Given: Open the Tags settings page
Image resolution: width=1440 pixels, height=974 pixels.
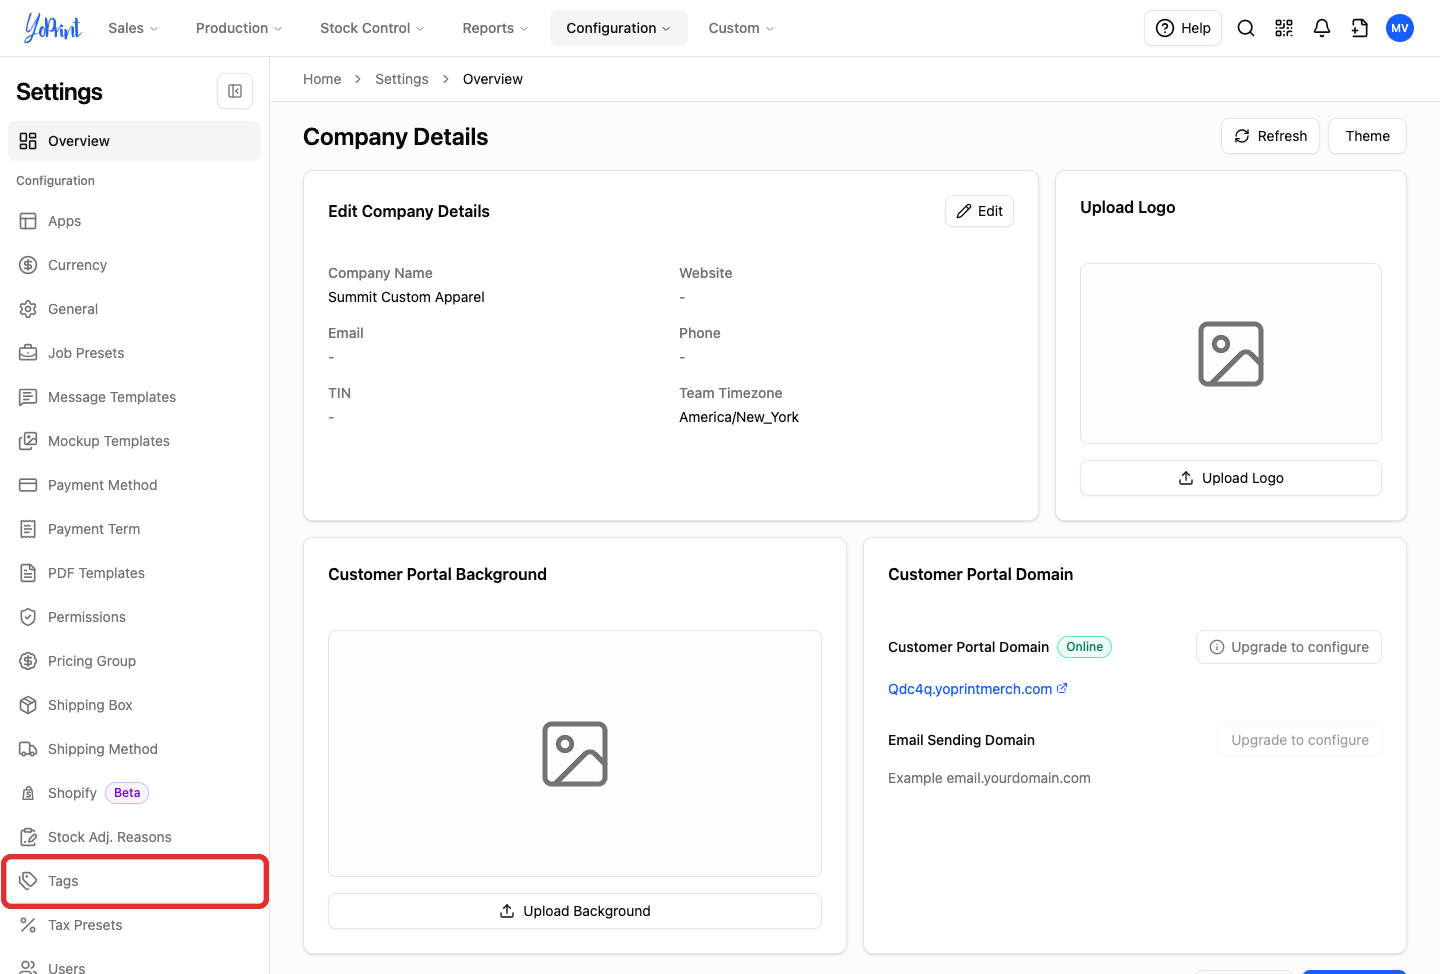Looking at the screenshot, I should (134, 881).
